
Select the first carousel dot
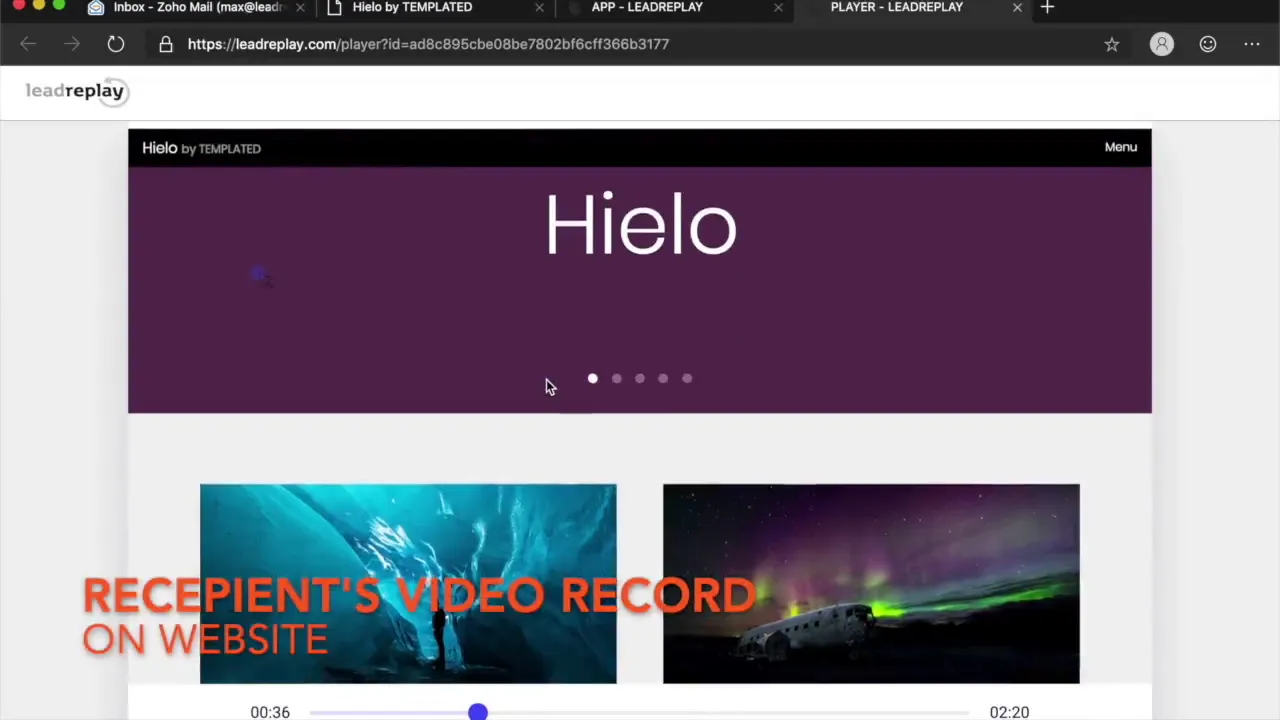(x=593, y=378)
